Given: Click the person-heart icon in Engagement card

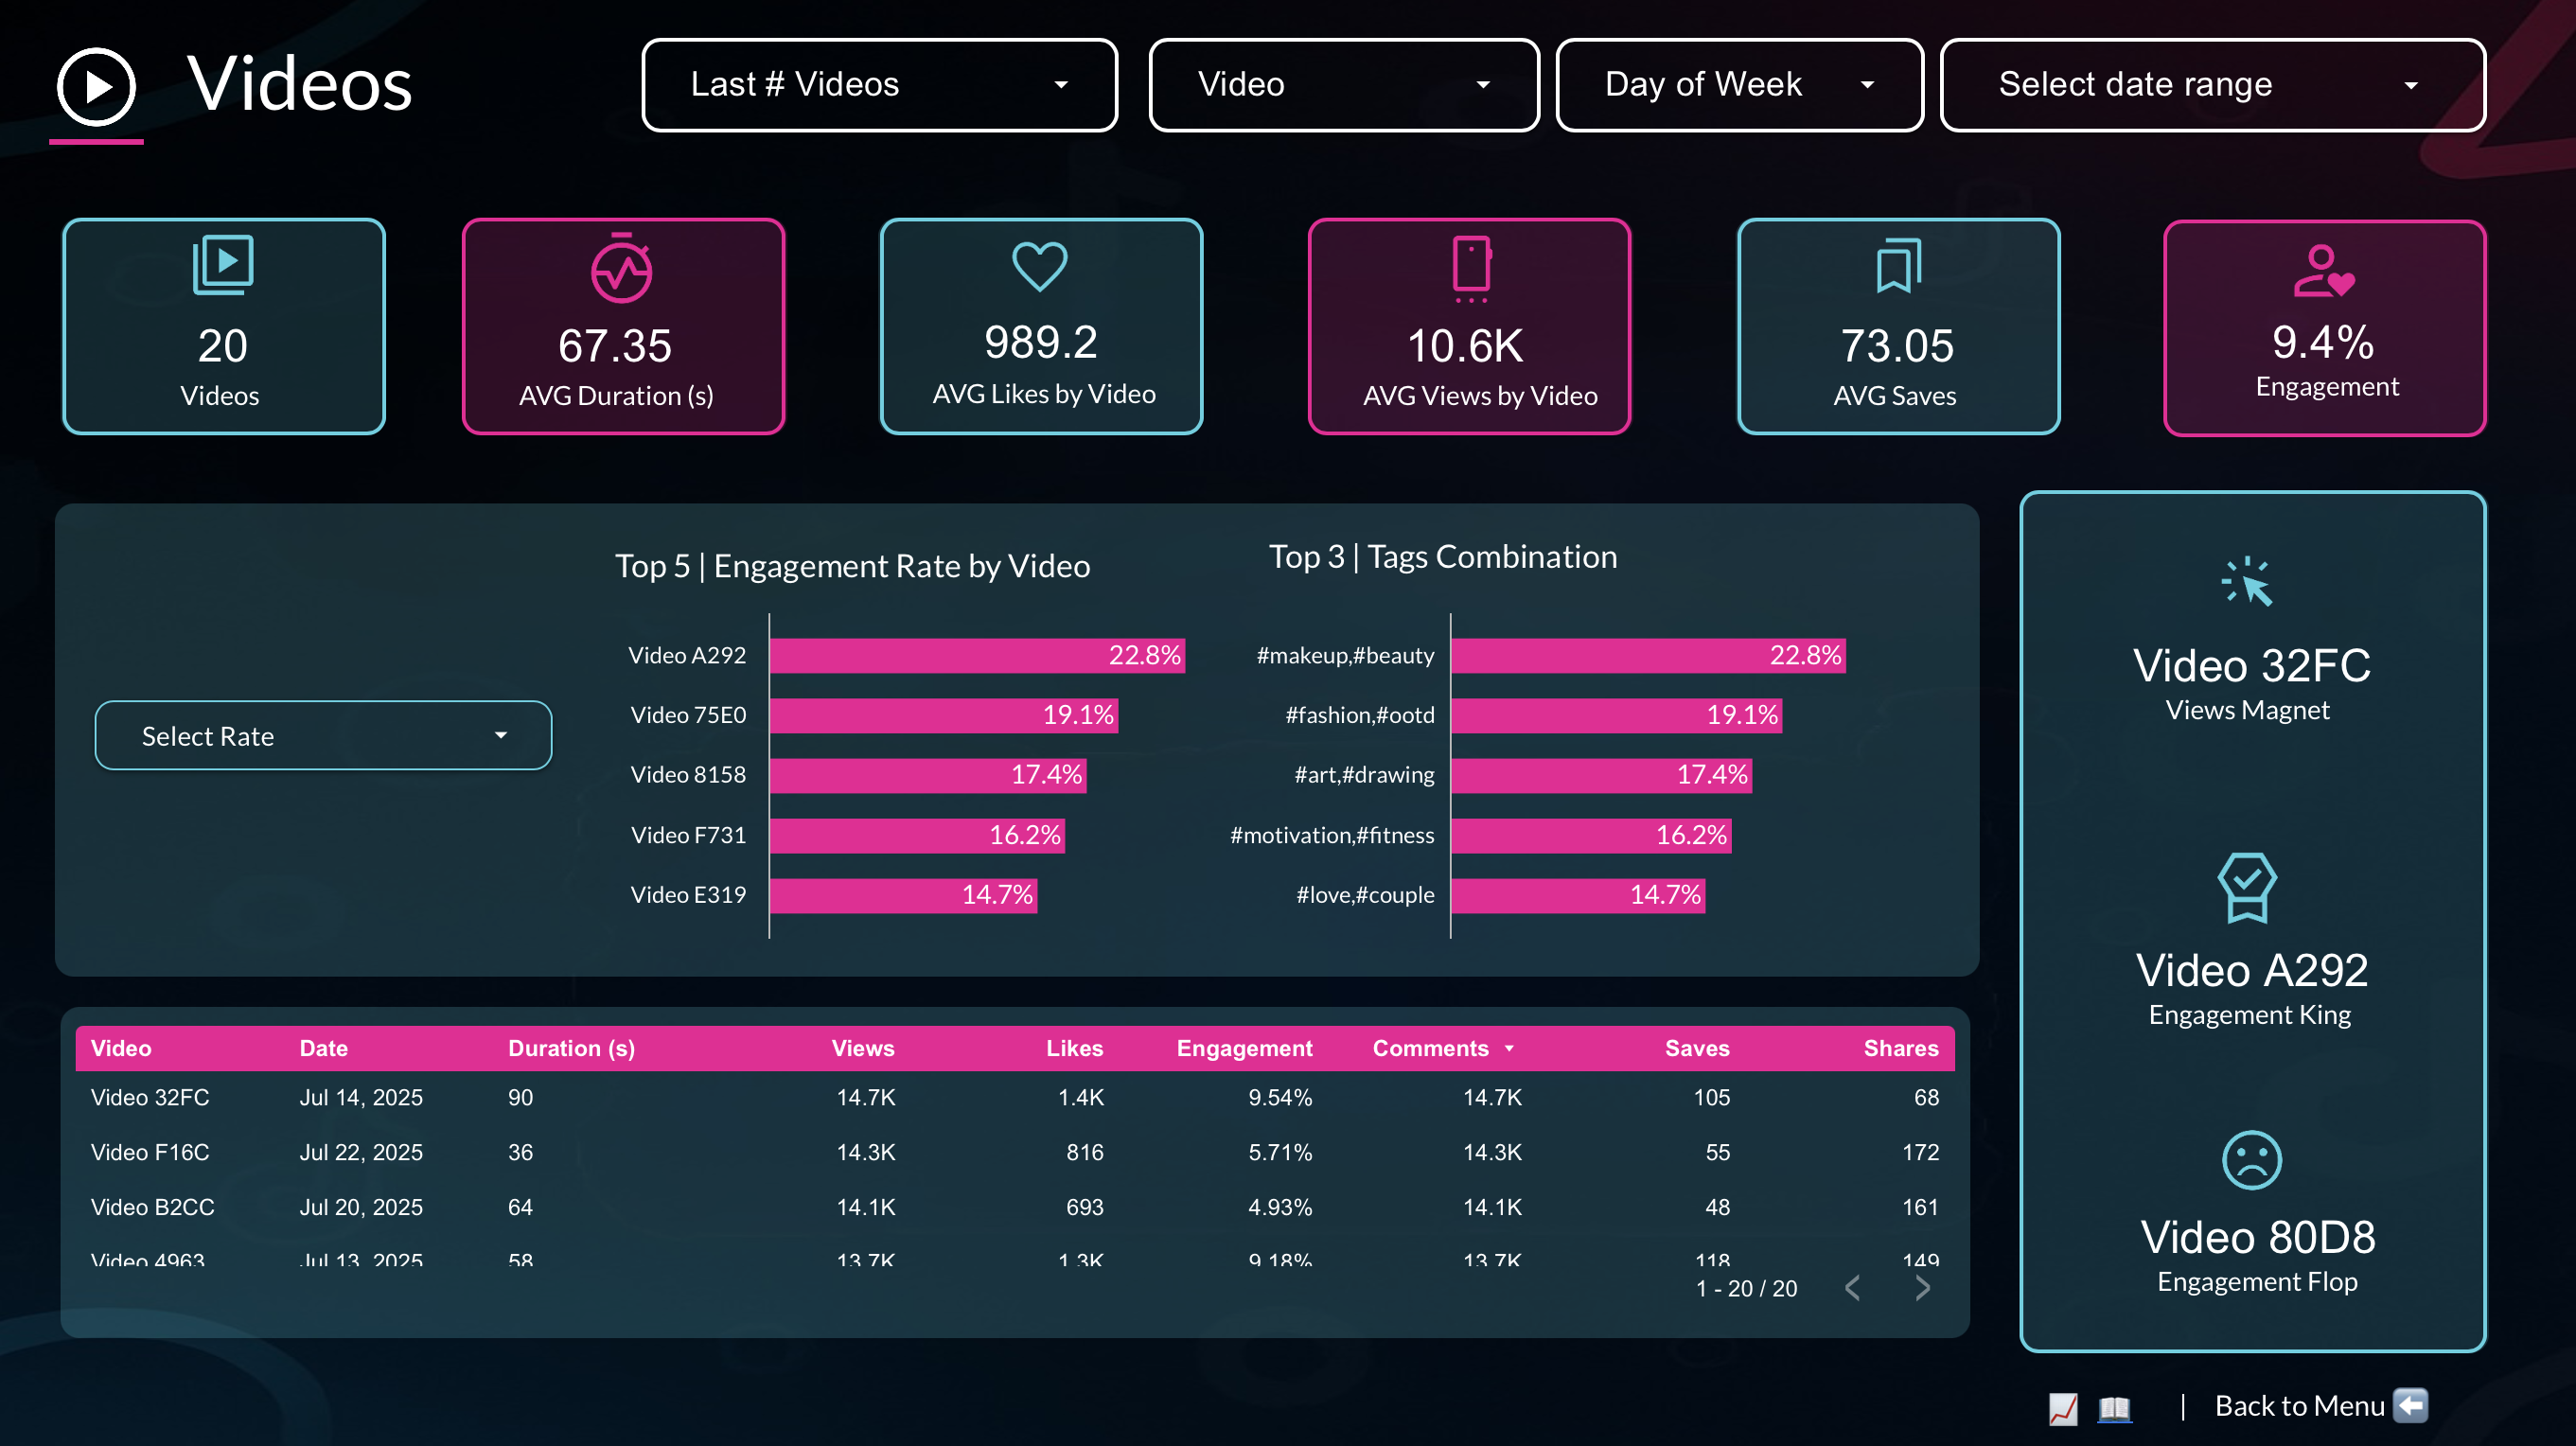Looking at the screenshot, I should pyautogui.click(x=2324, y=271).
